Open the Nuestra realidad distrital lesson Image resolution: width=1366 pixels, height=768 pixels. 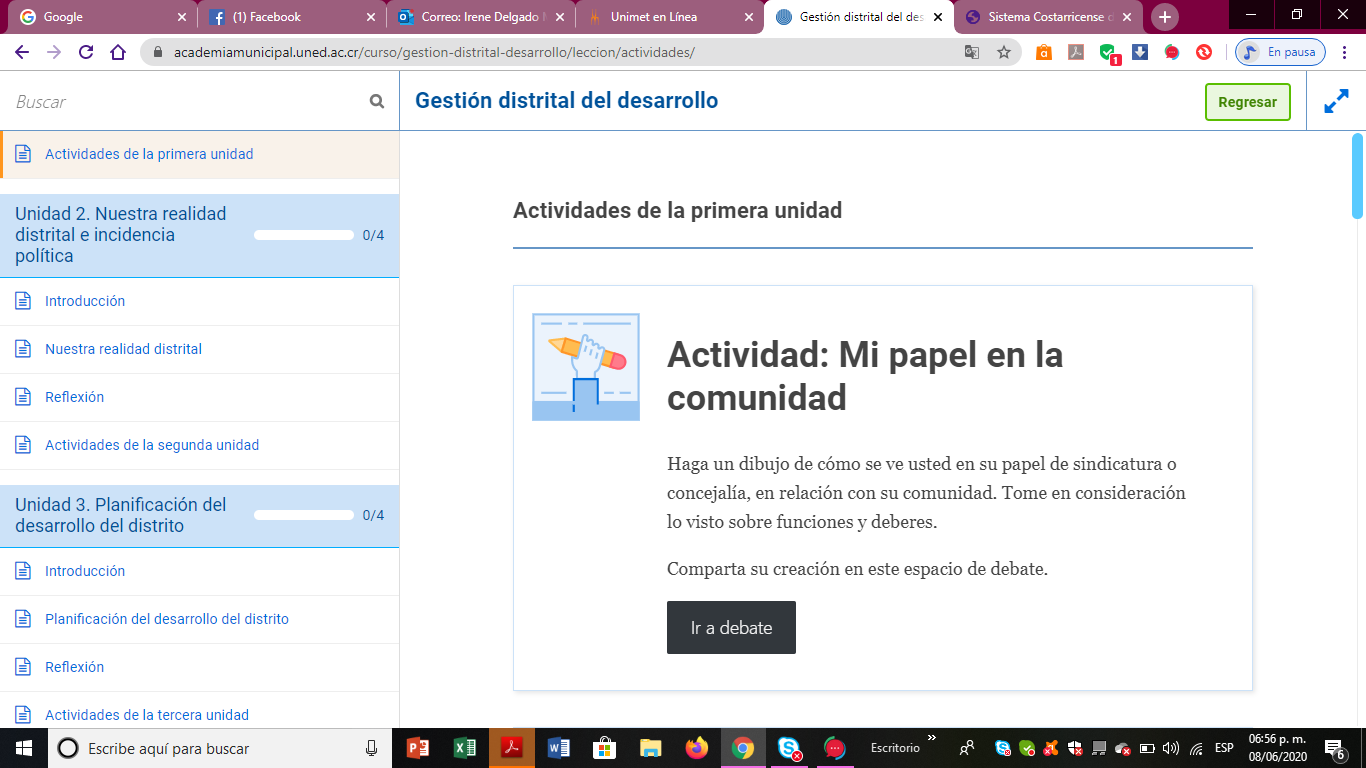(123, 349)
